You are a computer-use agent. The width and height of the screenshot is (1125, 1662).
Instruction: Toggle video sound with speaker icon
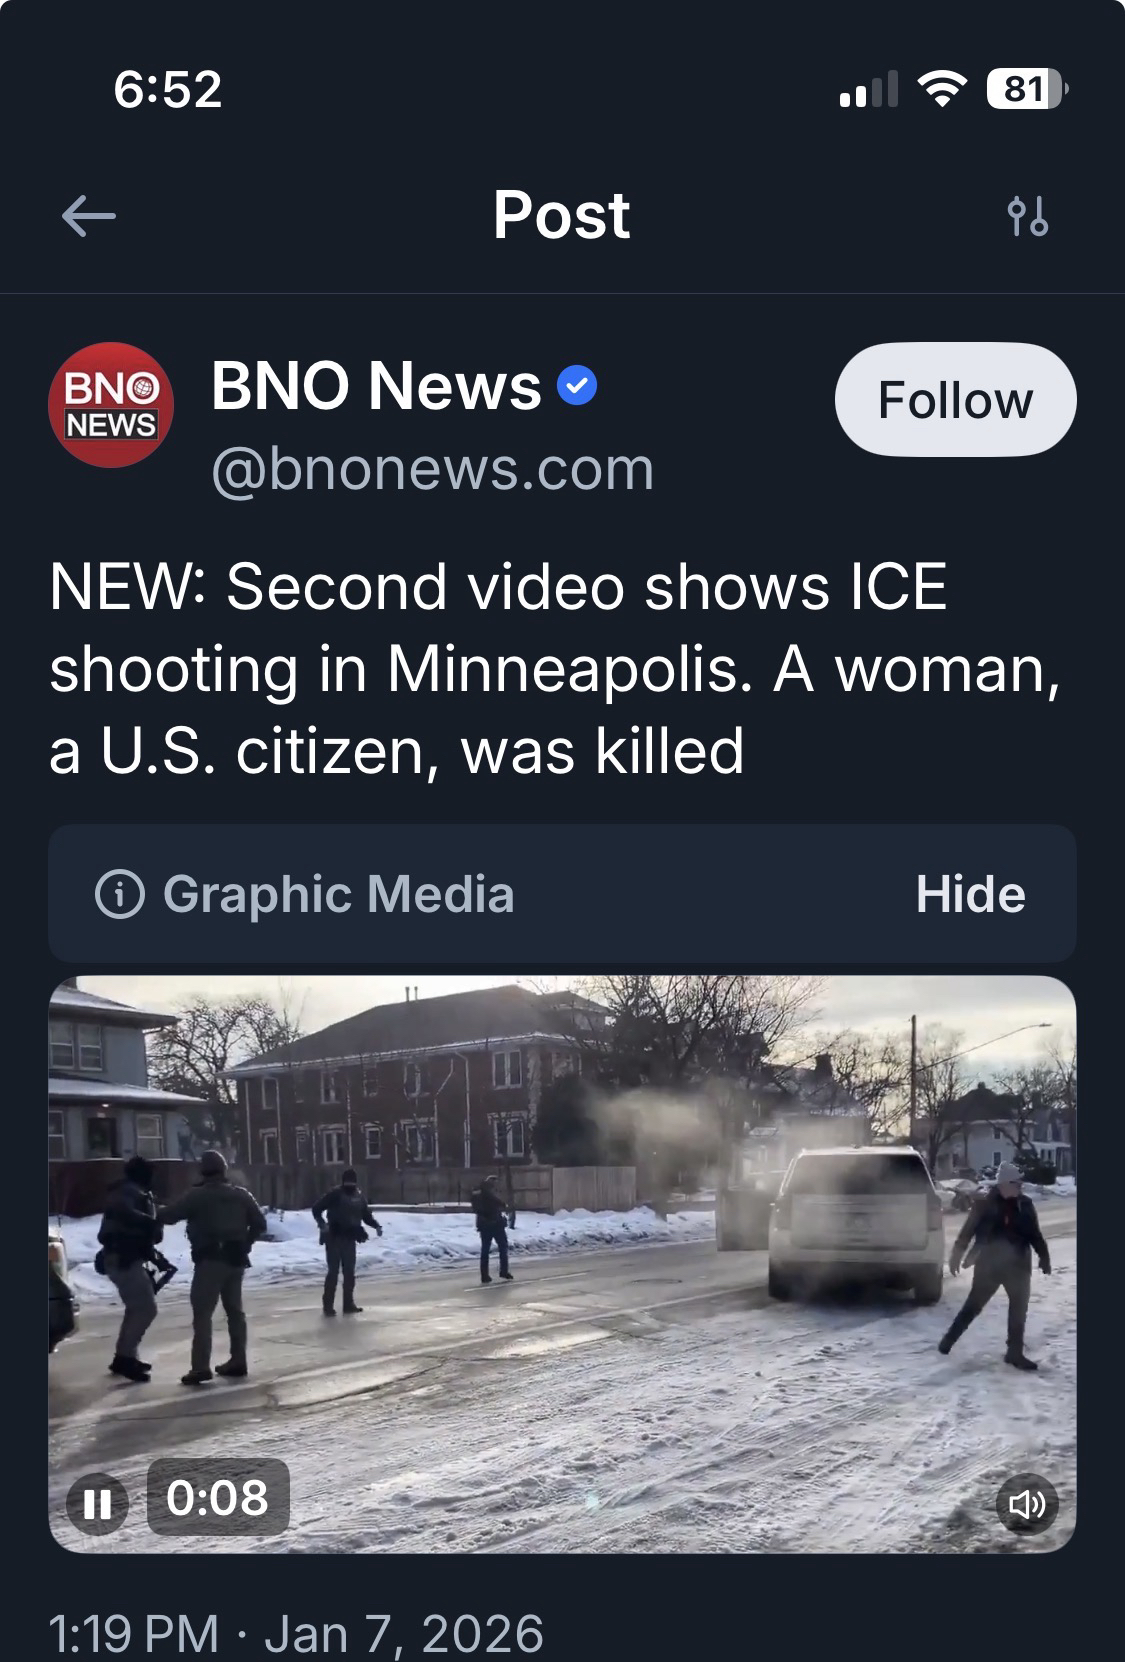(1026, 1504)
